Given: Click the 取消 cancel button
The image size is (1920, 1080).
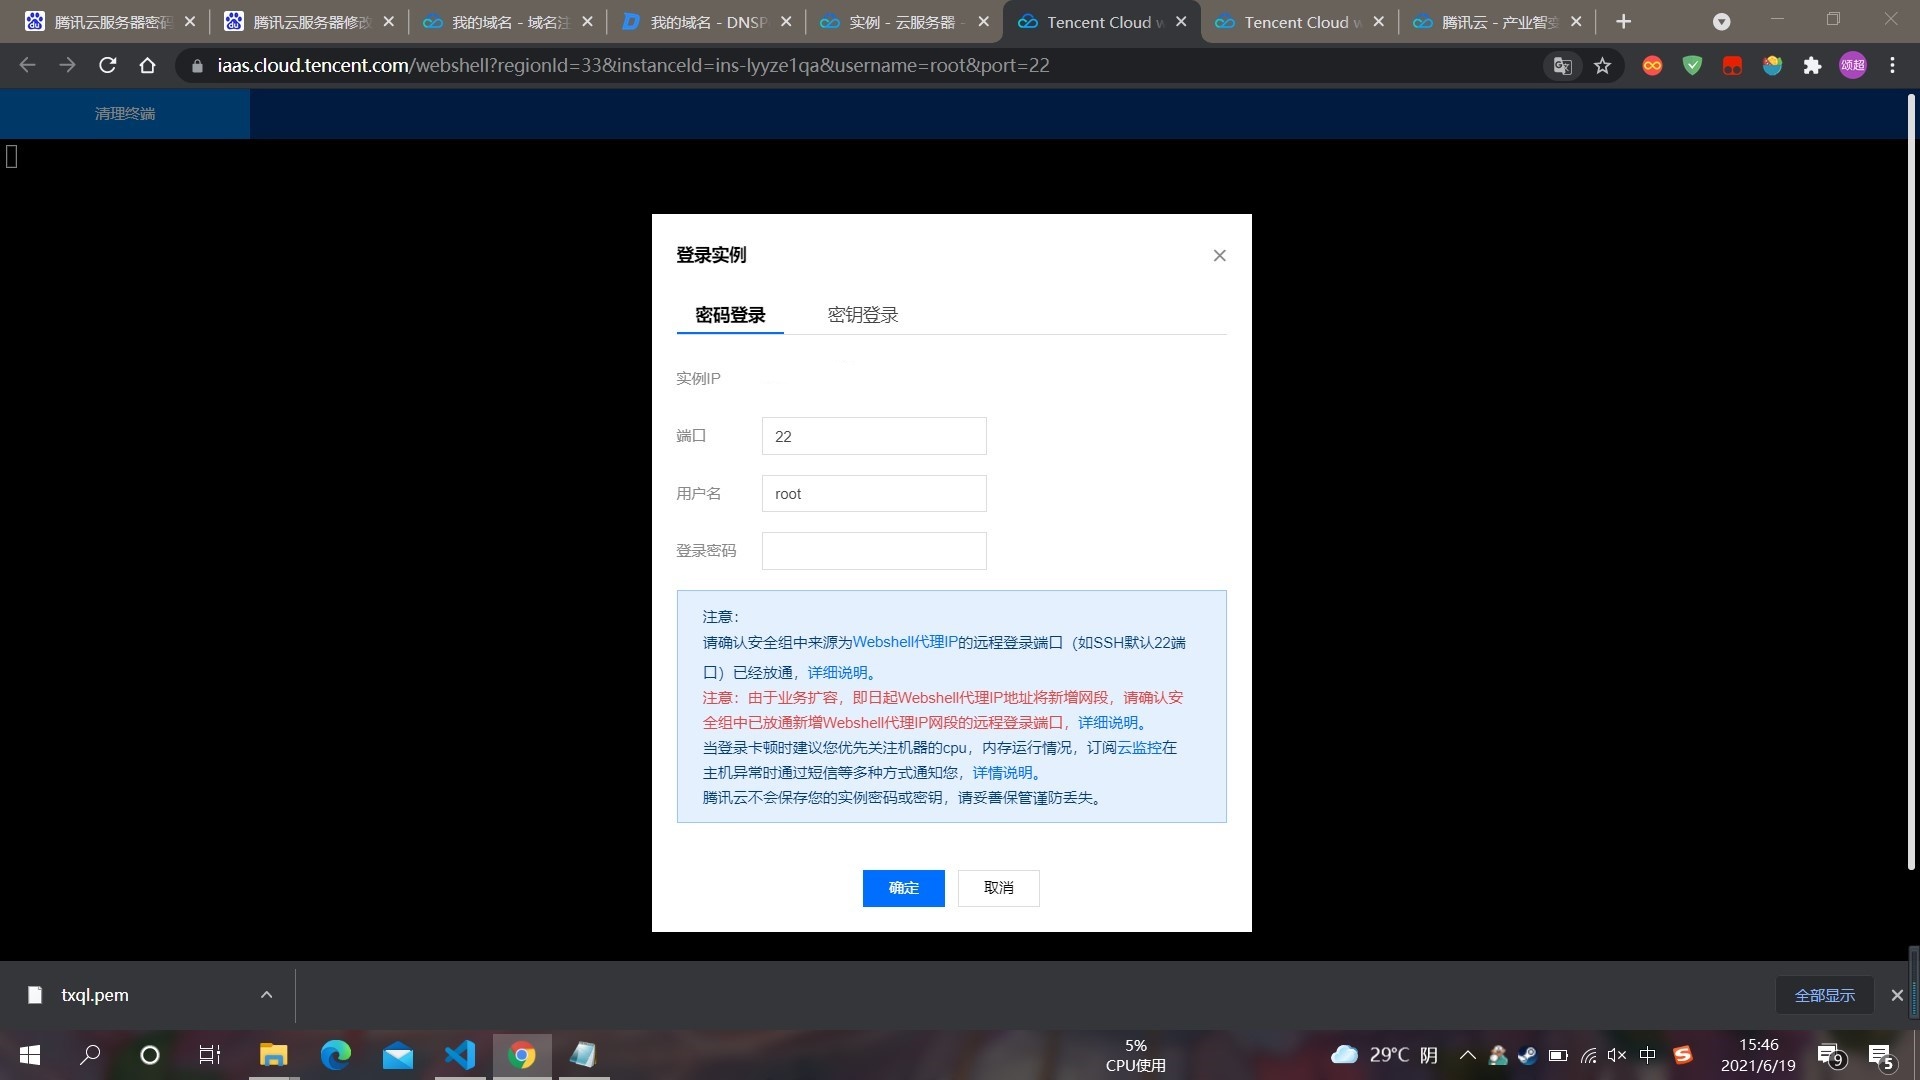Looking at the screenshot, I should [x=998, y=888].
